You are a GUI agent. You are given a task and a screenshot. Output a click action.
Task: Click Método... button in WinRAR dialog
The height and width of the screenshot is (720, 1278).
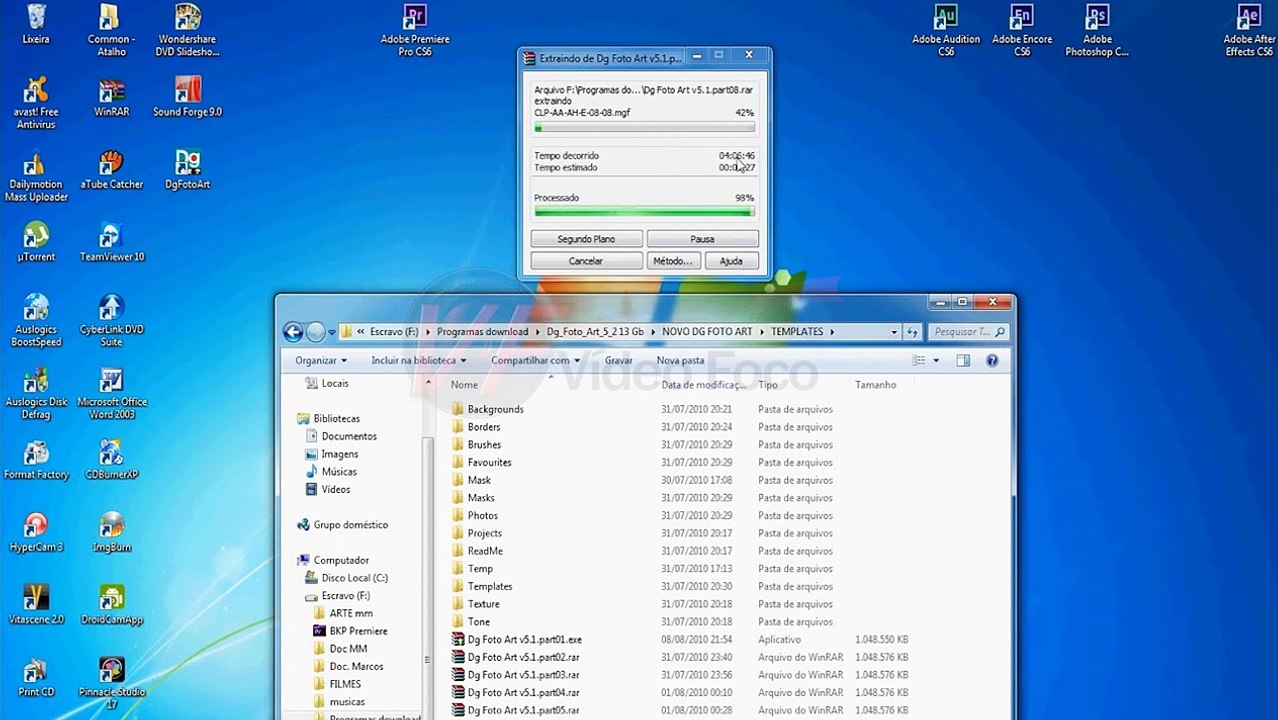point(672,261)
